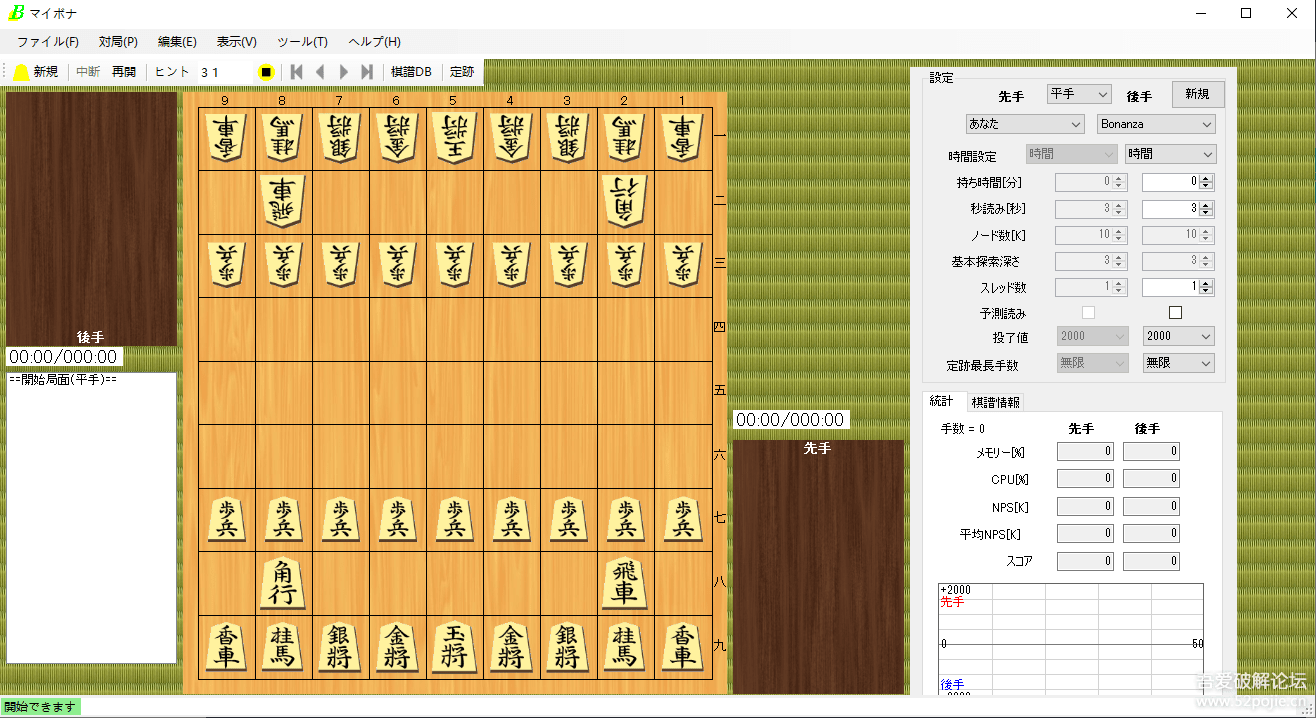Screen dimensions: 1316x718
Task: Click the 後手 持ち時間 input field
Action: (1169, 183)
